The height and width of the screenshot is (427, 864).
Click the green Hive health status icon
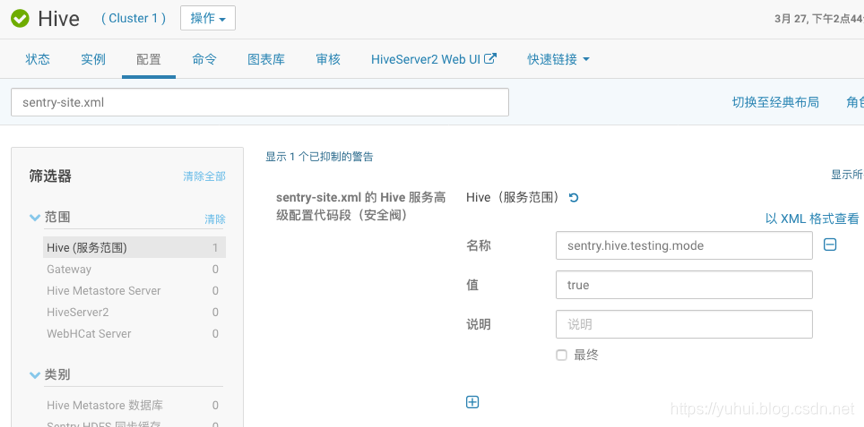pyautogui.click(x=20, y=19)
